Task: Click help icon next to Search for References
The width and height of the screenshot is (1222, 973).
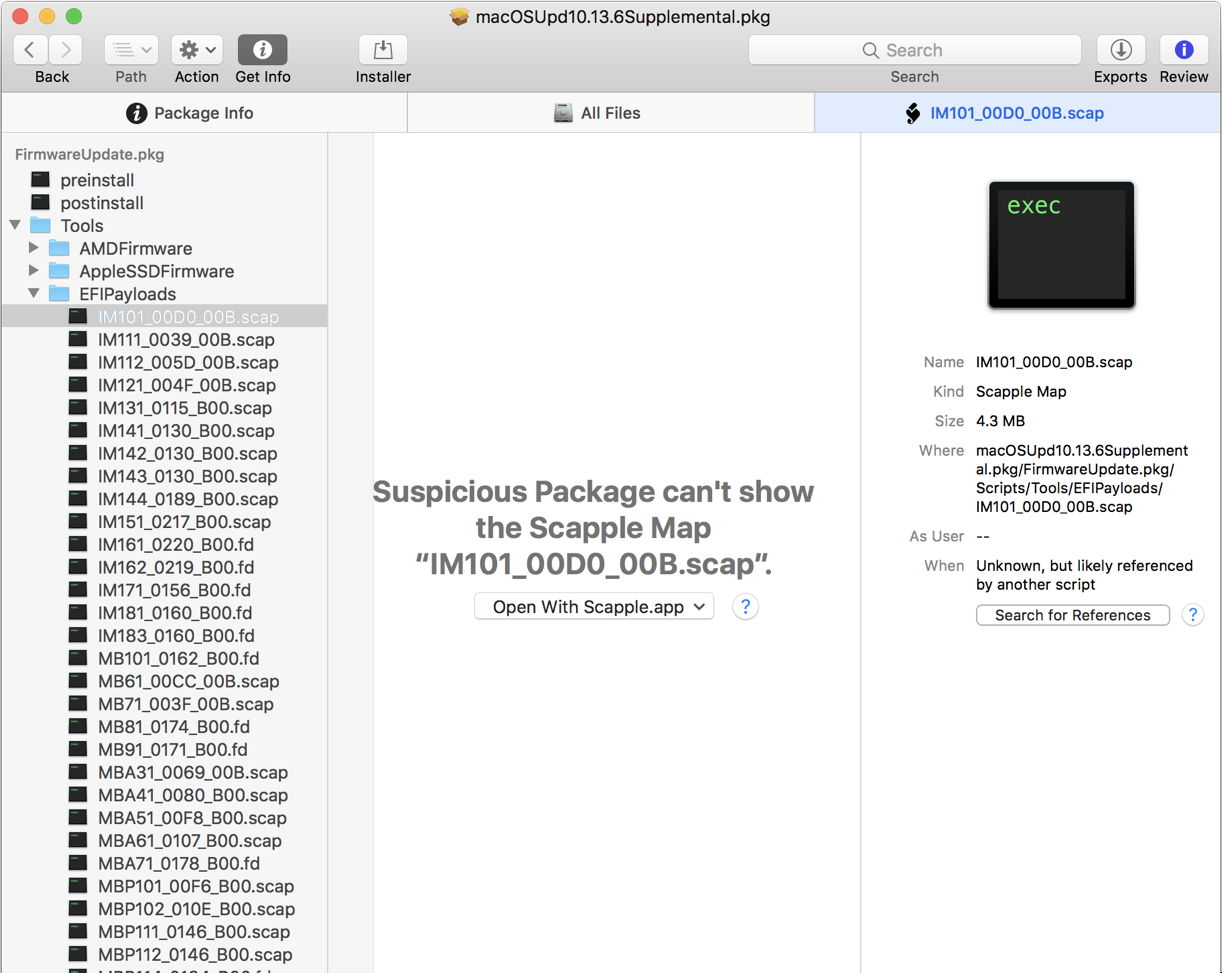Action: [x=1192, y=615]
